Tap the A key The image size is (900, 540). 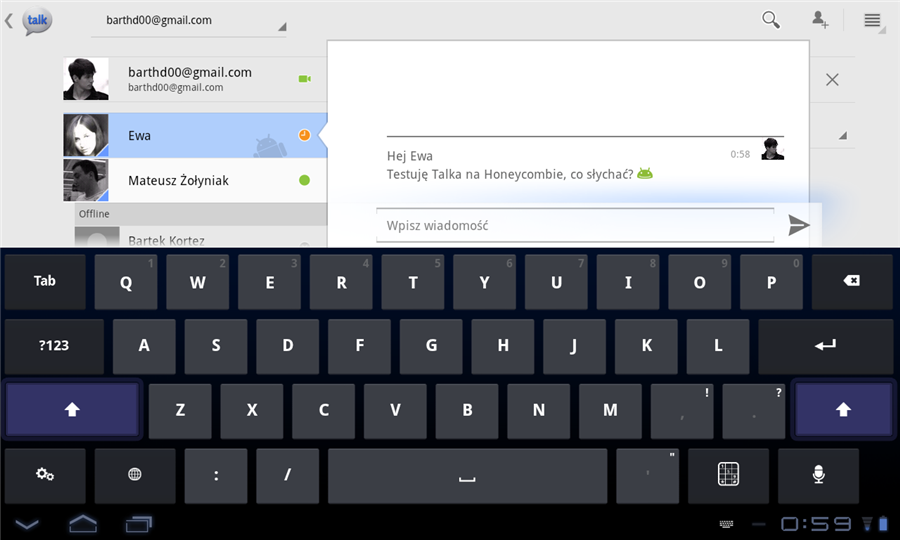click(x=144, y=346)
